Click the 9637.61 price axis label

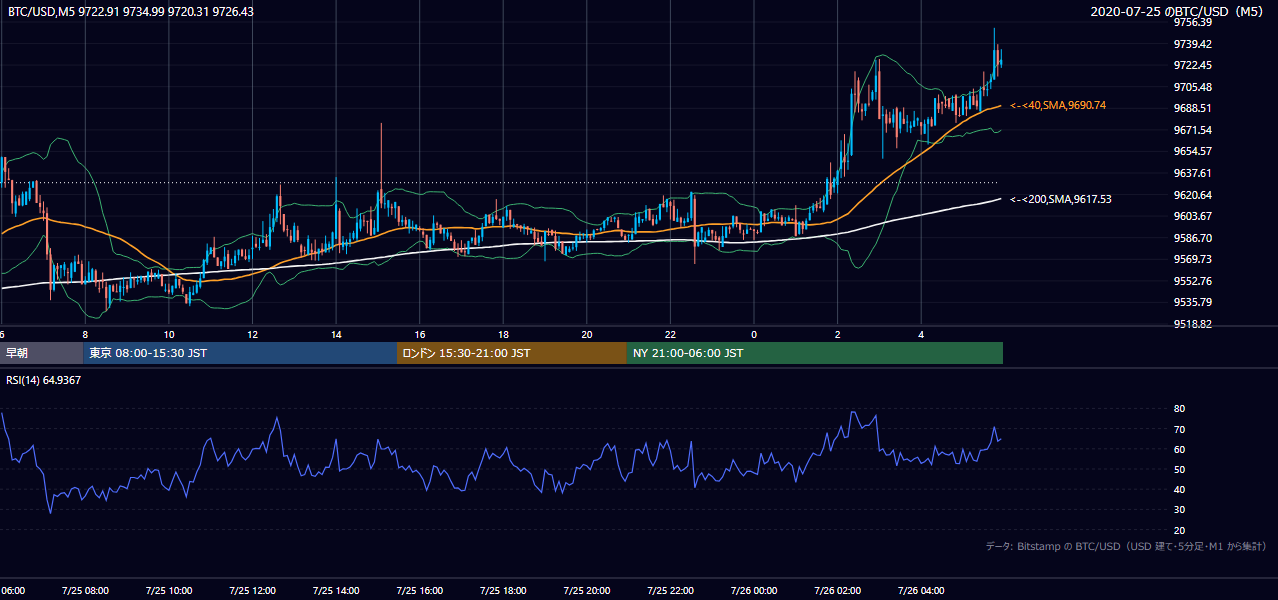click(x=1193, y=173)
